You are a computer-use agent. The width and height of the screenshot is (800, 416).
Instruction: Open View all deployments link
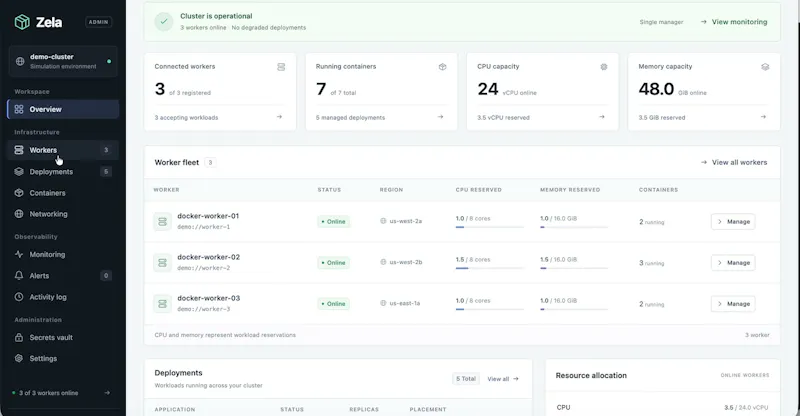pyautogui.click(x=503, y=379)
